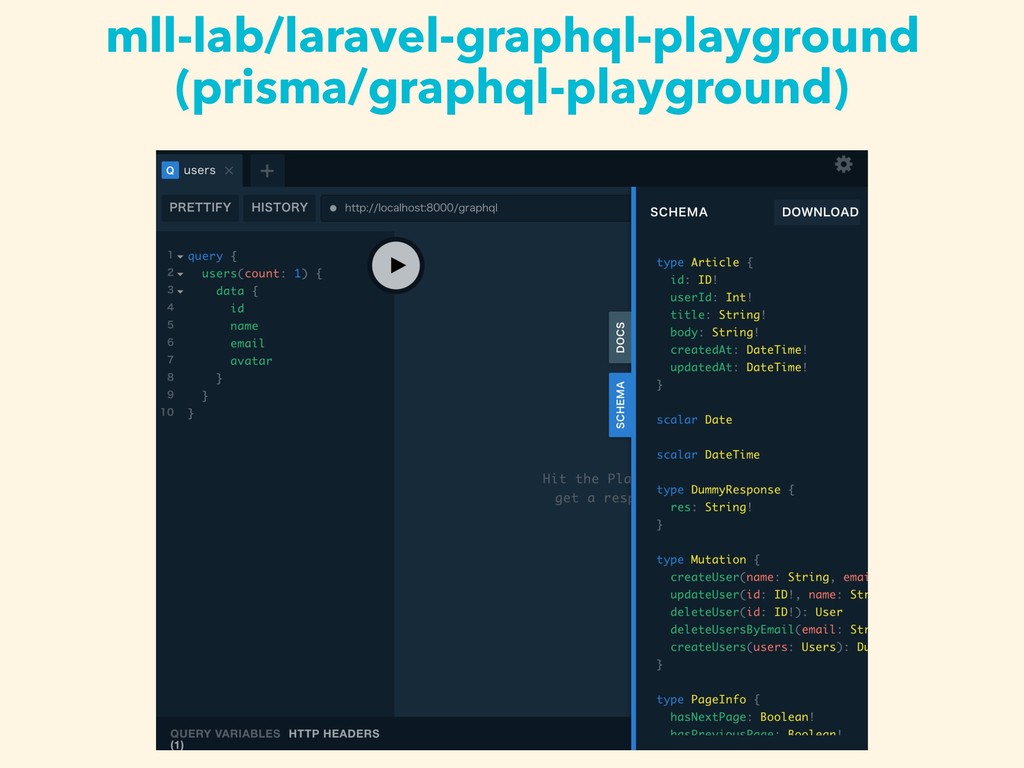Select the users query tab

pyautogui.click(x=200, y=170)
